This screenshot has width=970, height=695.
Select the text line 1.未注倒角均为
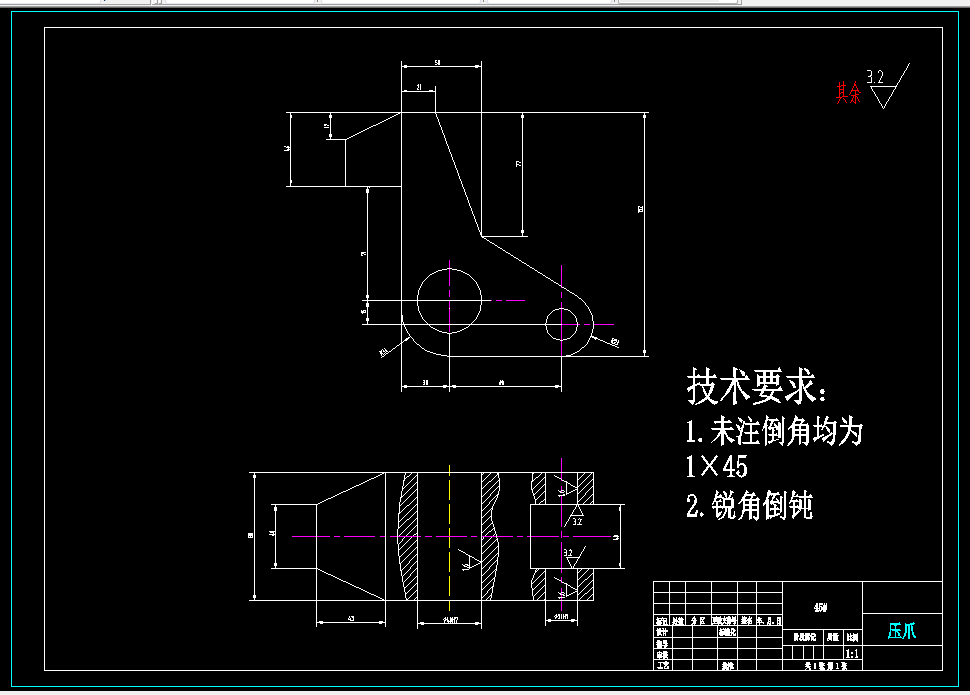click(x=774, y=431)
